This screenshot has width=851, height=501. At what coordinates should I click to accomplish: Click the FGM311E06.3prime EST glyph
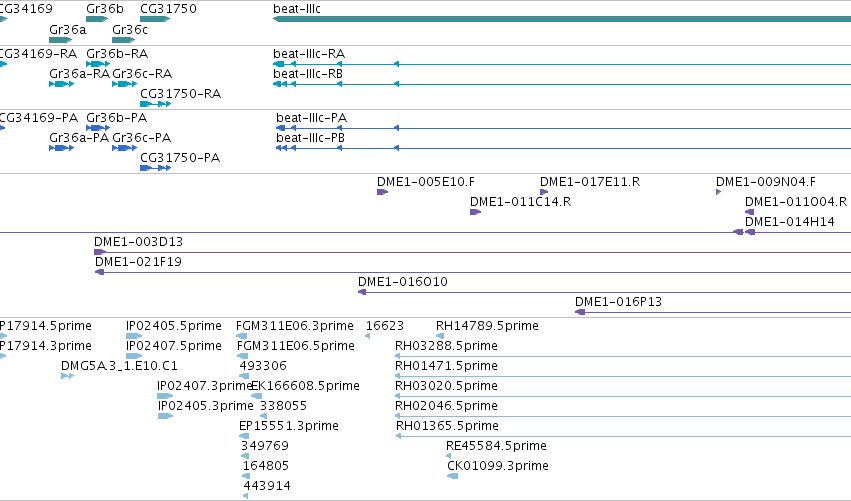pos(242,336)
